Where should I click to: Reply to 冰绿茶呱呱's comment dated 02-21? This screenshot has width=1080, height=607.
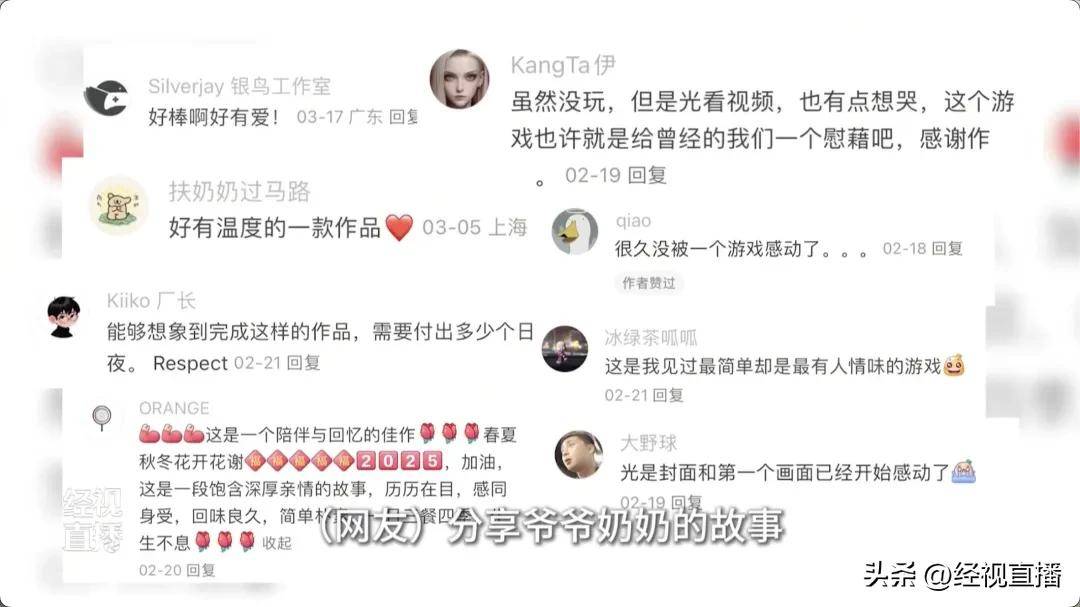pos(667,395)
